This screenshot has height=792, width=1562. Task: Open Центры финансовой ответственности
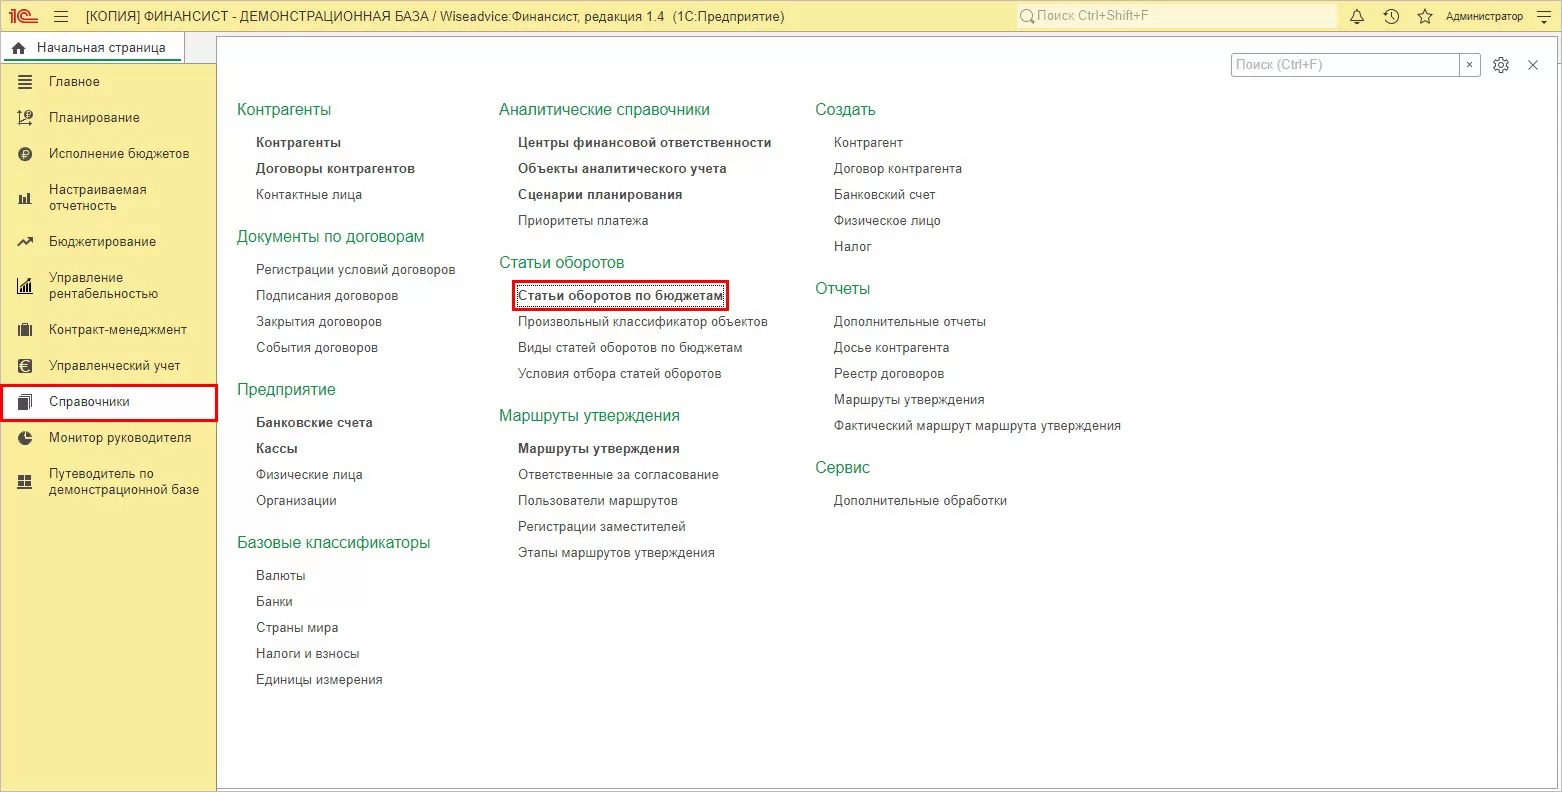(644, 143)
